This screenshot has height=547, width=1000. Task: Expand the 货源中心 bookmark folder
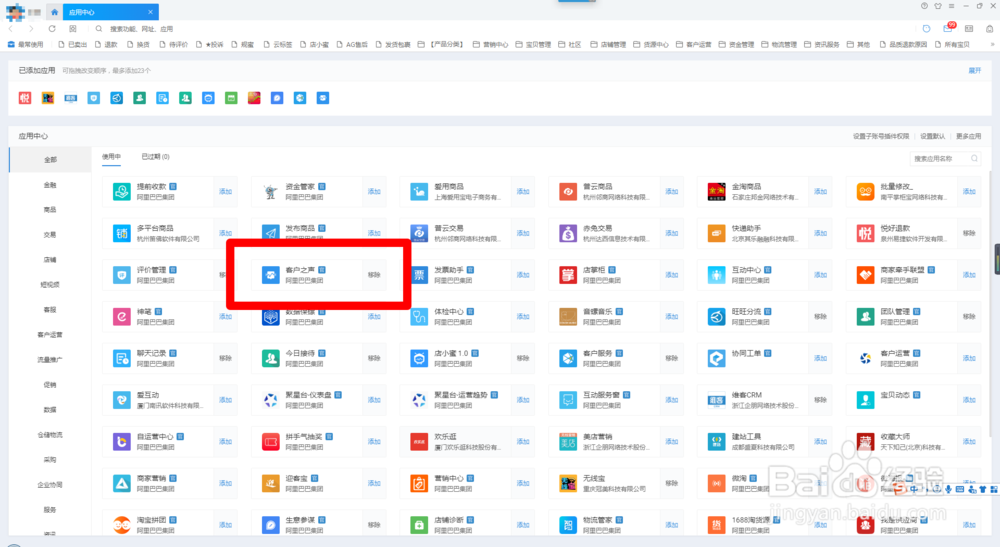coord(651,45)
